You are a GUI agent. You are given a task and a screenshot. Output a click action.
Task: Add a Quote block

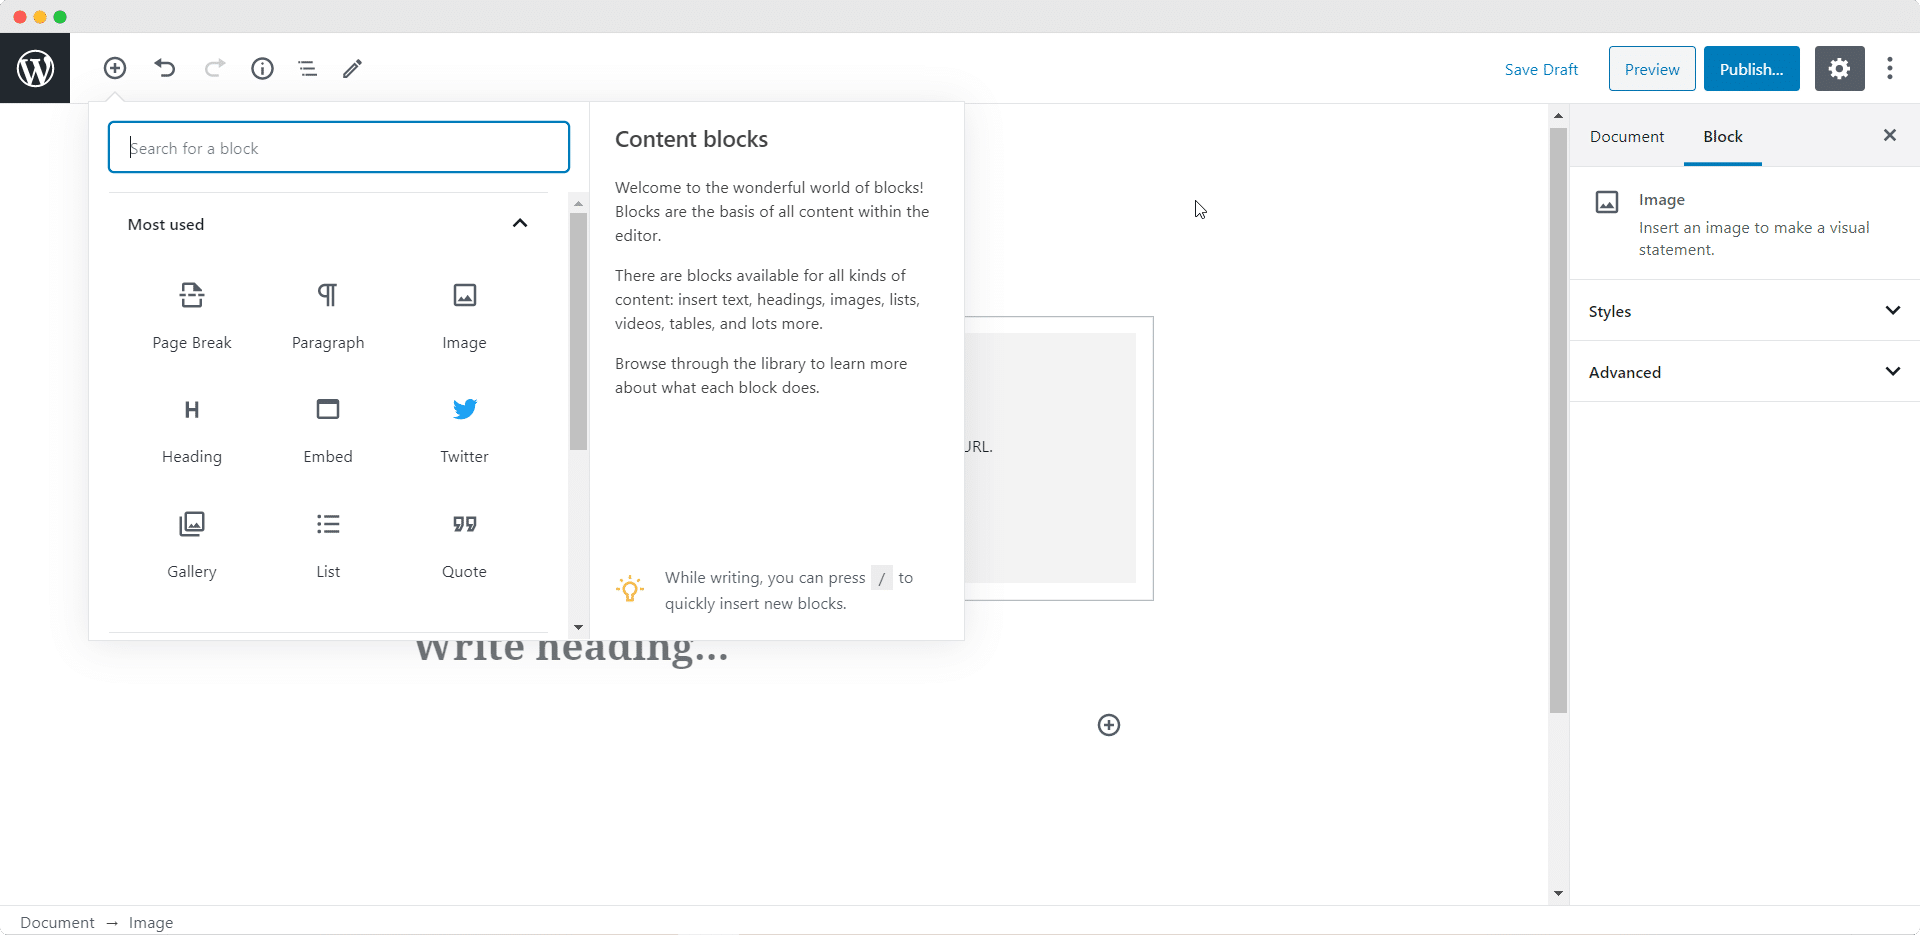coord(463,544)
